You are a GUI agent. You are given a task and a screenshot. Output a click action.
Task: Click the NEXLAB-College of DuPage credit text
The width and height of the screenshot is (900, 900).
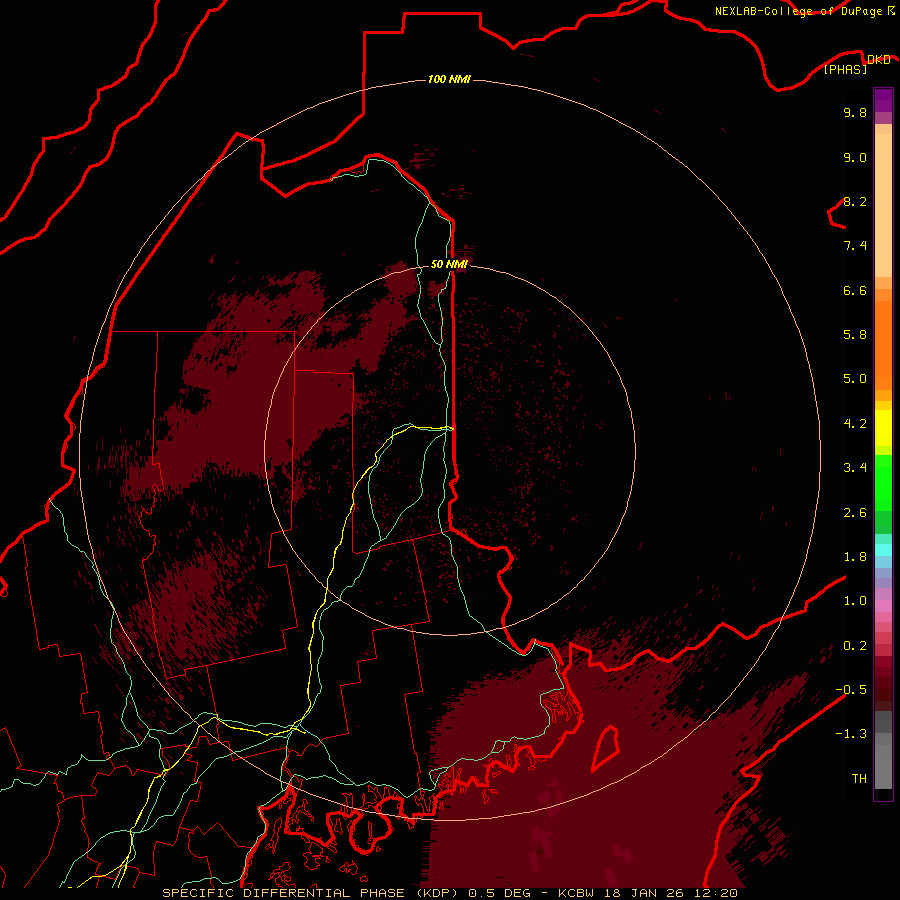[798, 11]
